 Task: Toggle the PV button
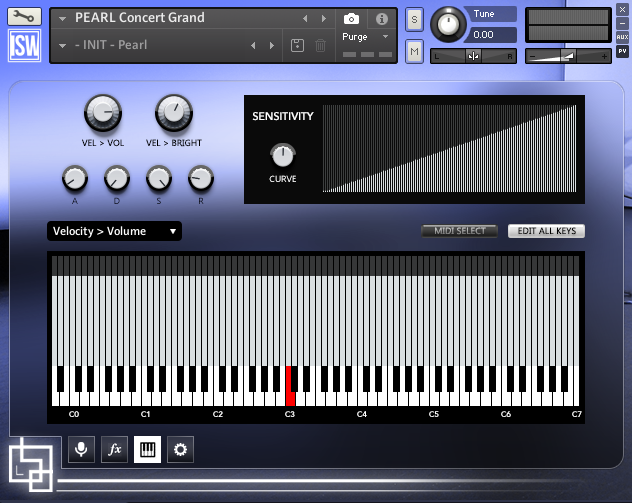click(x=622, y=51)
